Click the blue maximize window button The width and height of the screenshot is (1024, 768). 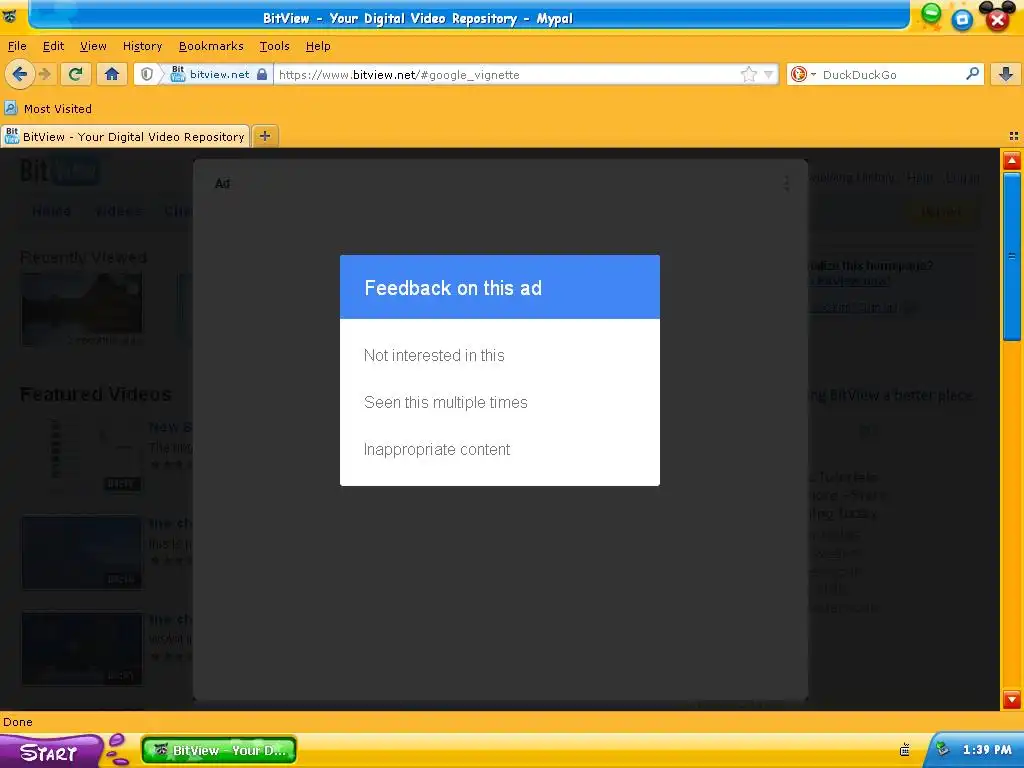point(962,20)
